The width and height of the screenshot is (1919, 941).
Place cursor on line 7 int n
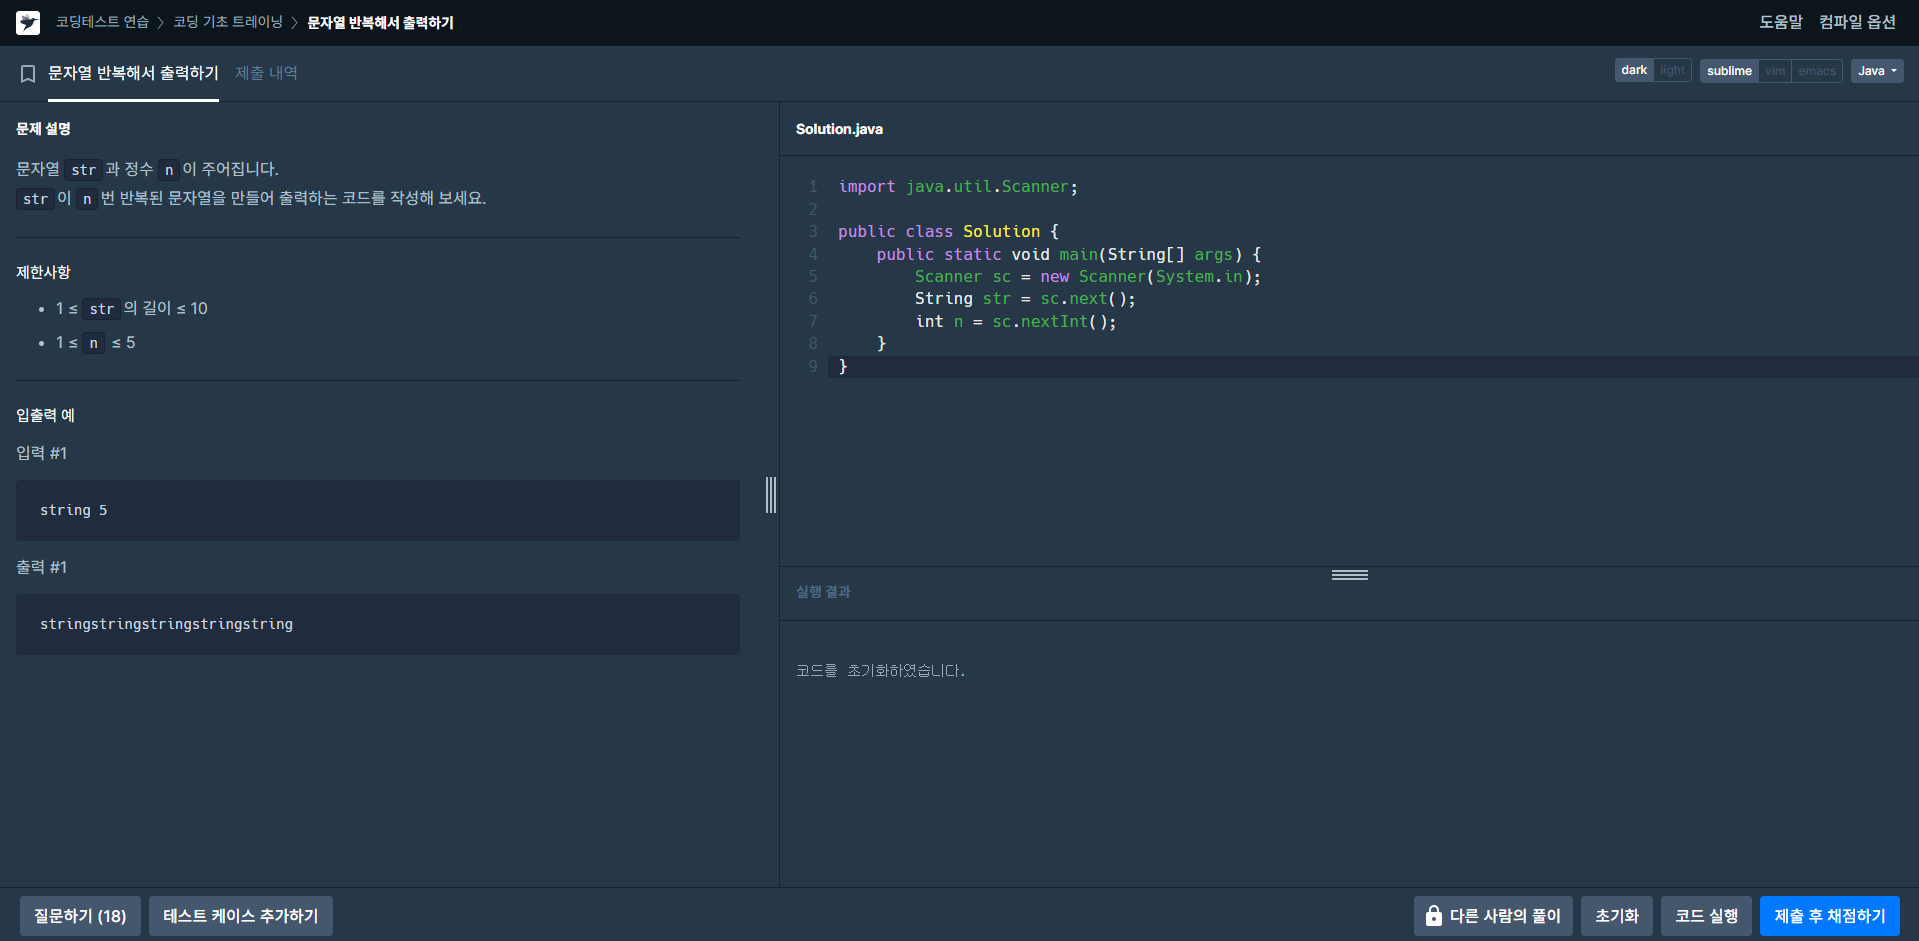pyautogui.click(x=1016, y=322)
